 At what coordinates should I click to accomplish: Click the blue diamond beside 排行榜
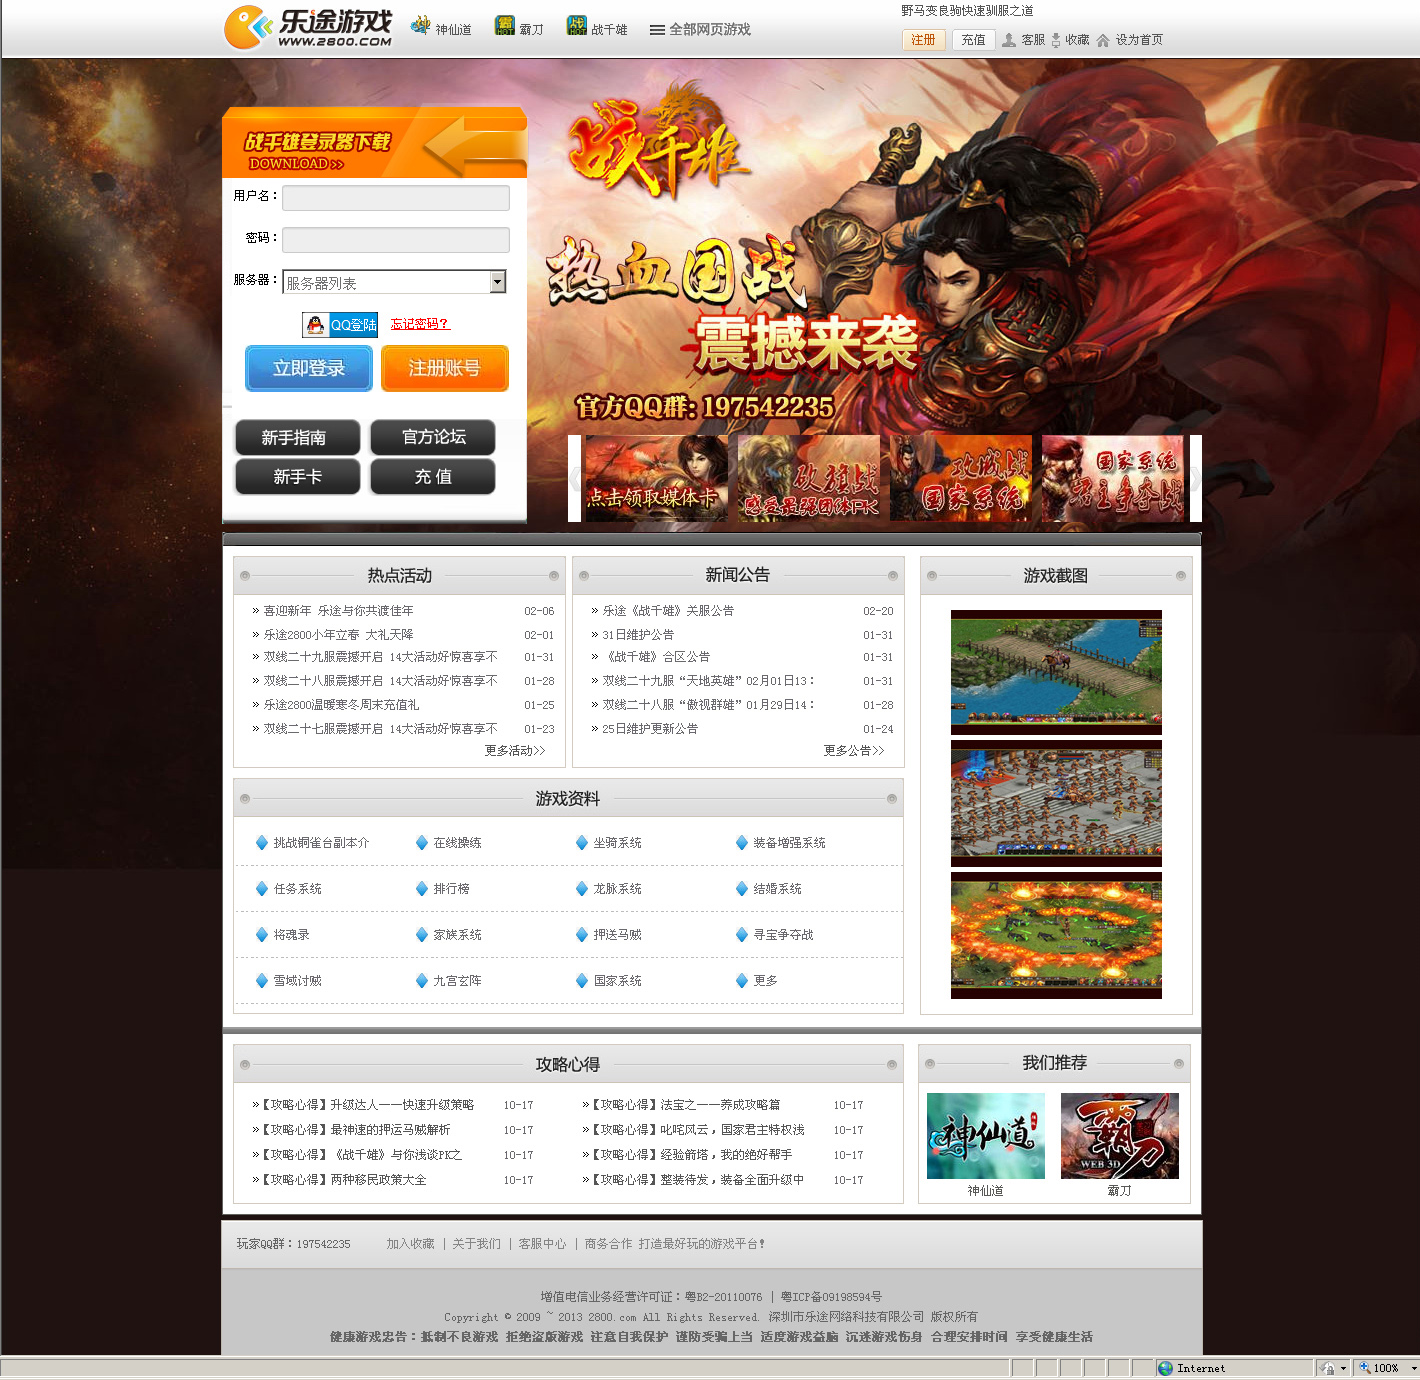pos(422,889)
